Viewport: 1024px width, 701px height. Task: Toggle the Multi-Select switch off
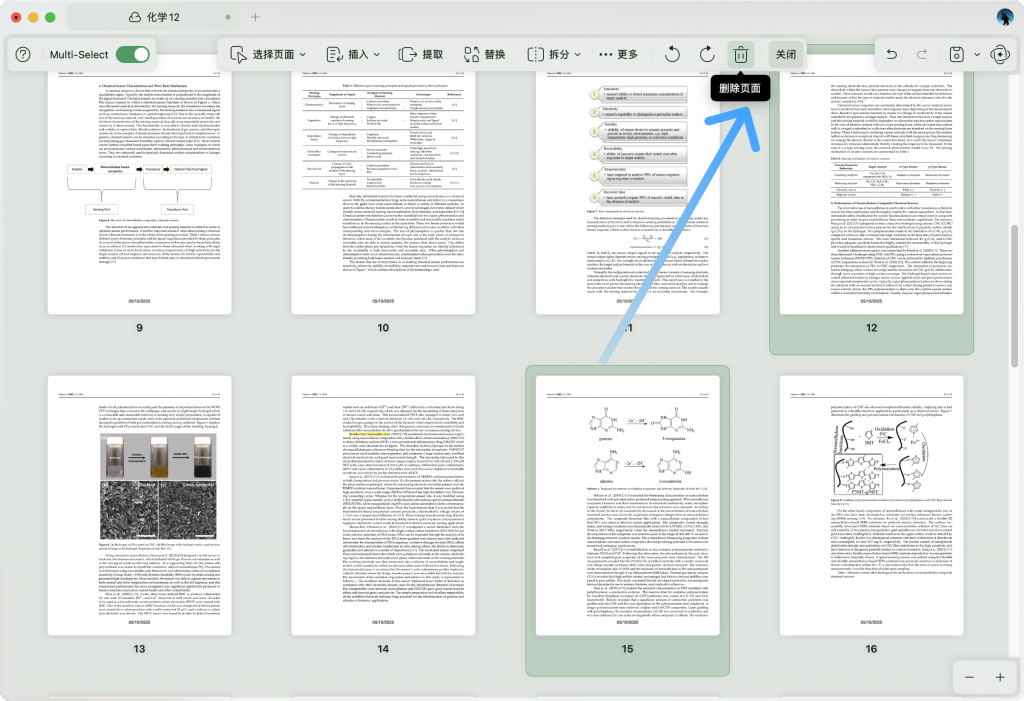coord(133,54)
